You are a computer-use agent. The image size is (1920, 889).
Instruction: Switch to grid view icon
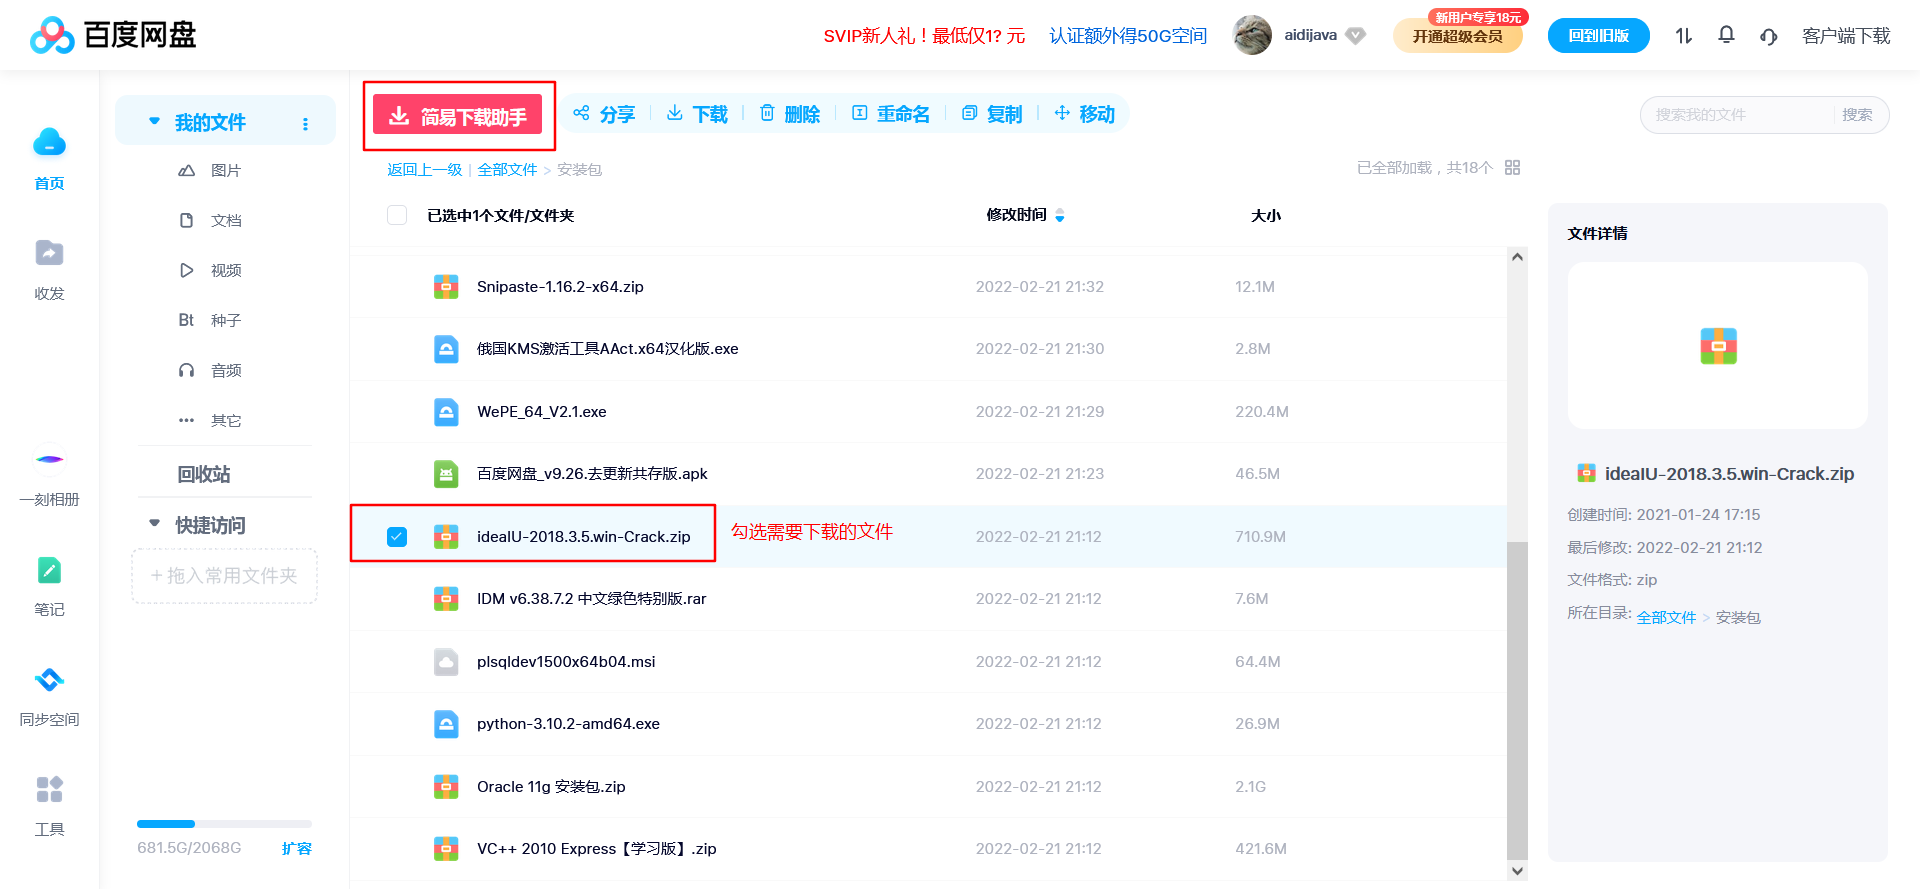pyautogui.click(x=1512, y=167)
